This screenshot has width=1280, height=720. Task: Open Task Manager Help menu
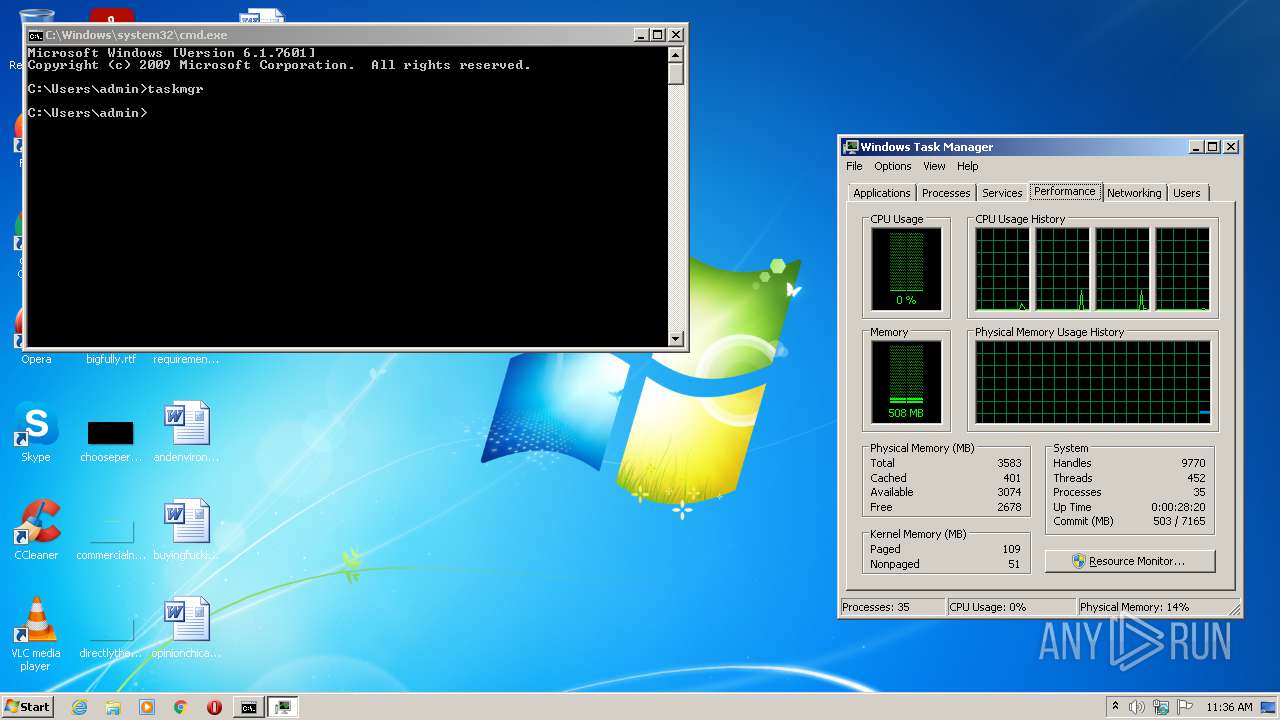pyautogui.click(x=967, y=166)
